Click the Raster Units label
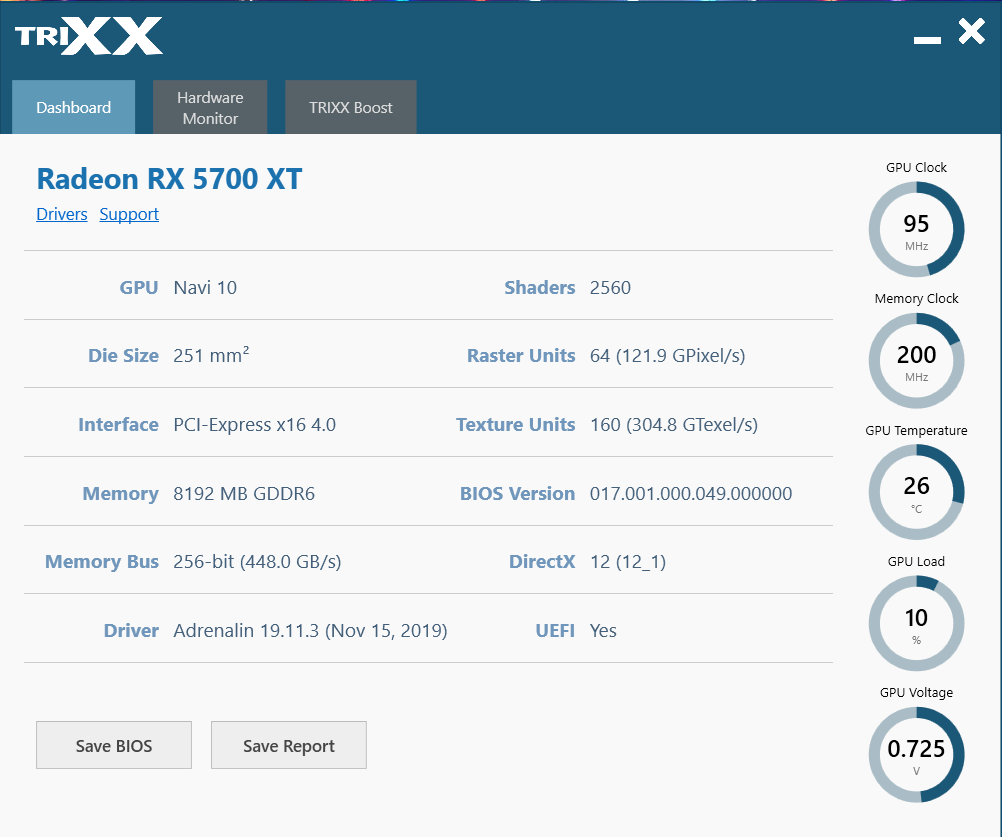This screenshot has width=1002, height=837. coord(521,356)
